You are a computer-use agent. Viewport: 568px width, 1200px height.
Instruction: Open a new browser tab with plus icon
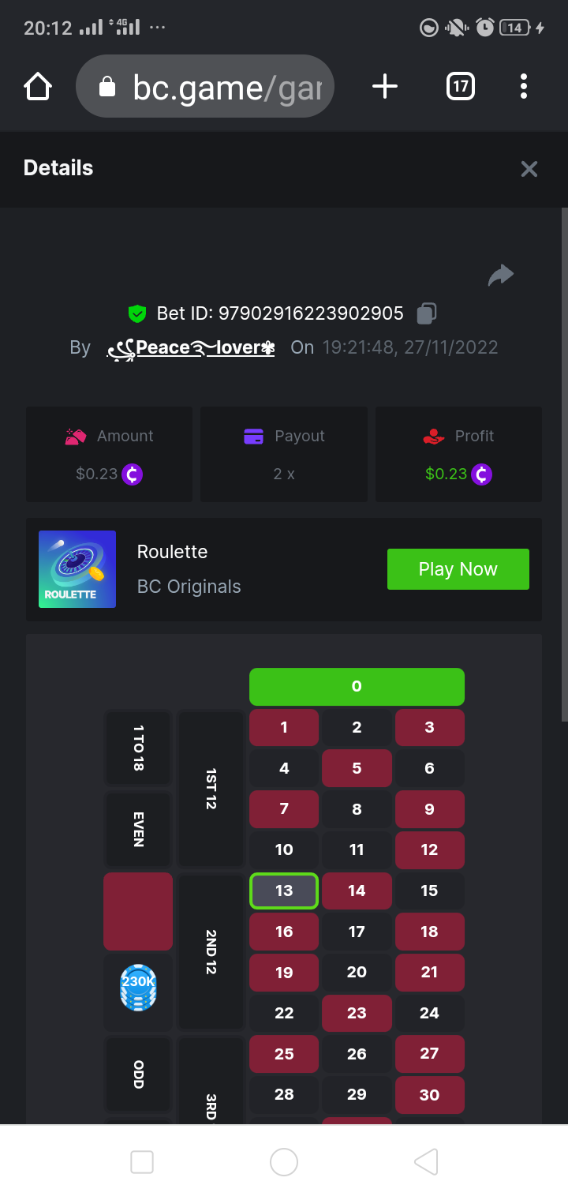(x=385, y=87)
